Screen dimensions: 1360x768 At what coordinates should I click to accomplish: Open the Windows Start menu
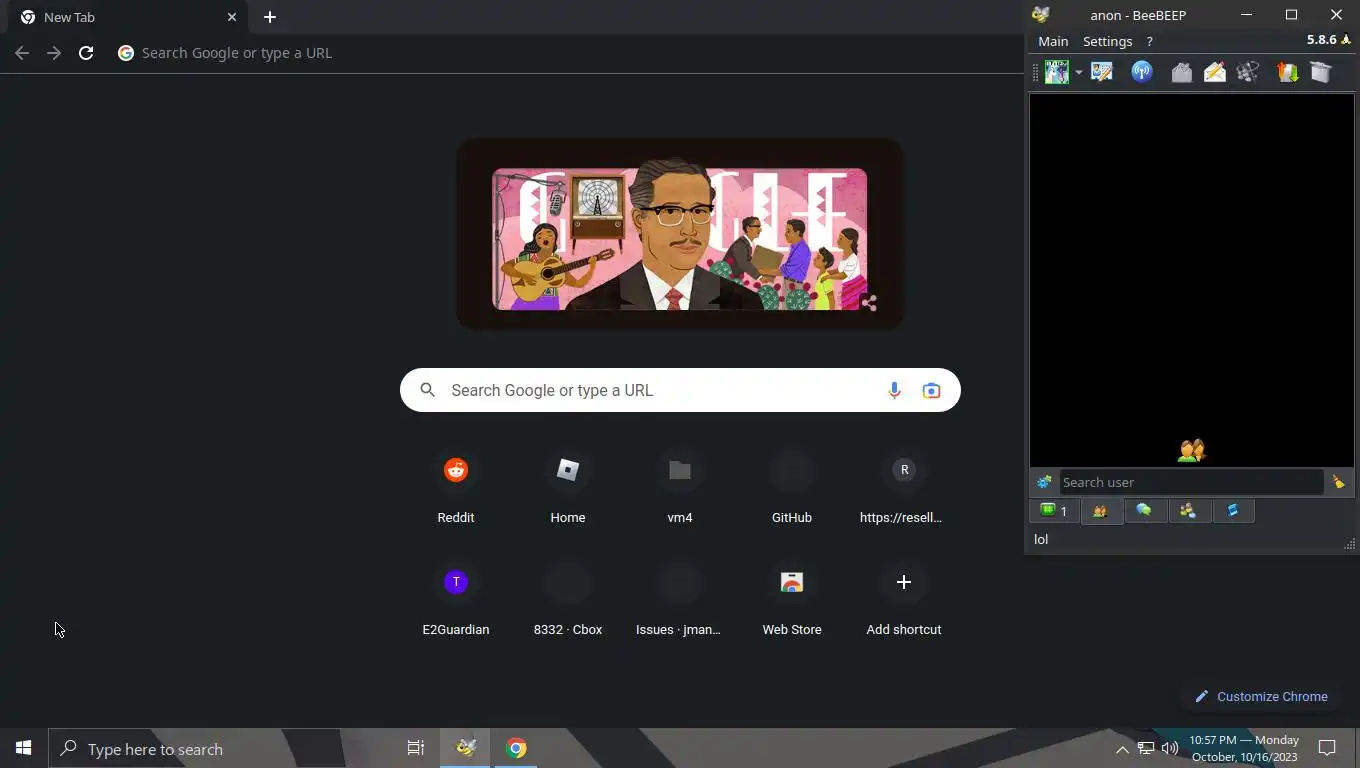[24, 748]
